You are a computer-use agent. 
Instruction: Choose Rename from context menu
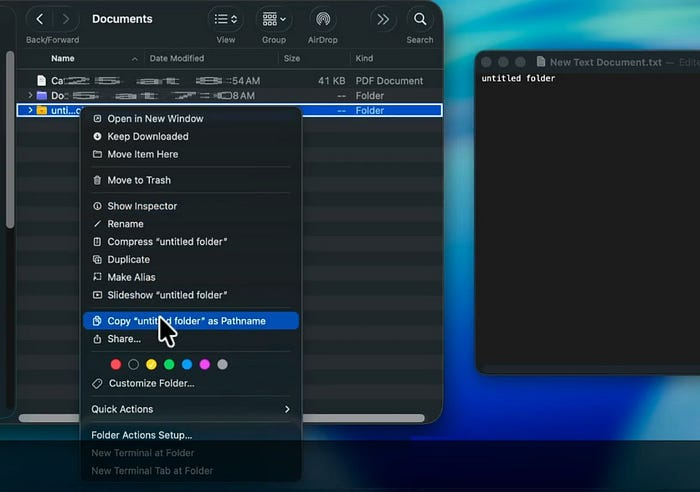(191, 224)
